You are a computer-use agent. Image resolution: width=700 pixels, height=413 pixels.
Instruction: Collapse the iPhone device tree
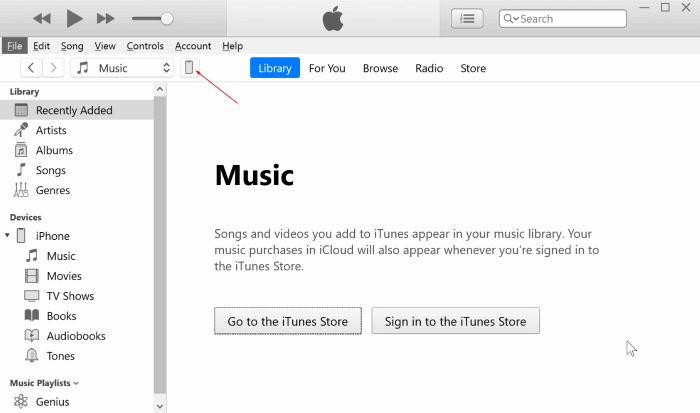pos(8,236)
